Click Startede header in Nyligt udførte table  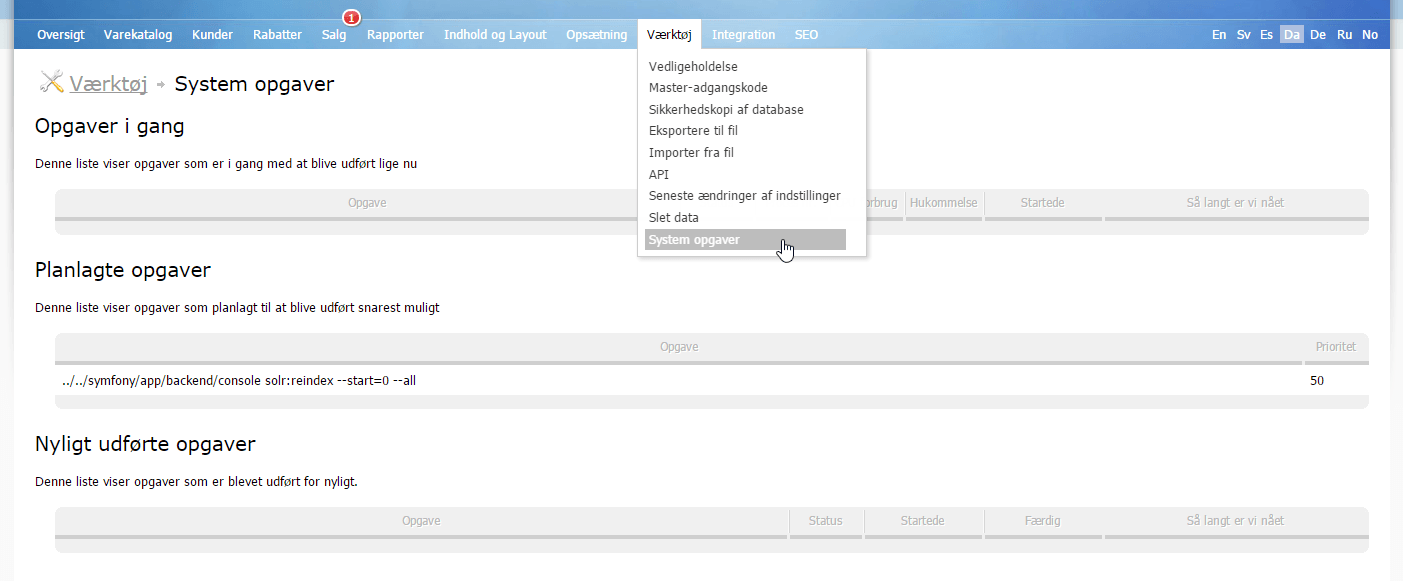(924, 521)
